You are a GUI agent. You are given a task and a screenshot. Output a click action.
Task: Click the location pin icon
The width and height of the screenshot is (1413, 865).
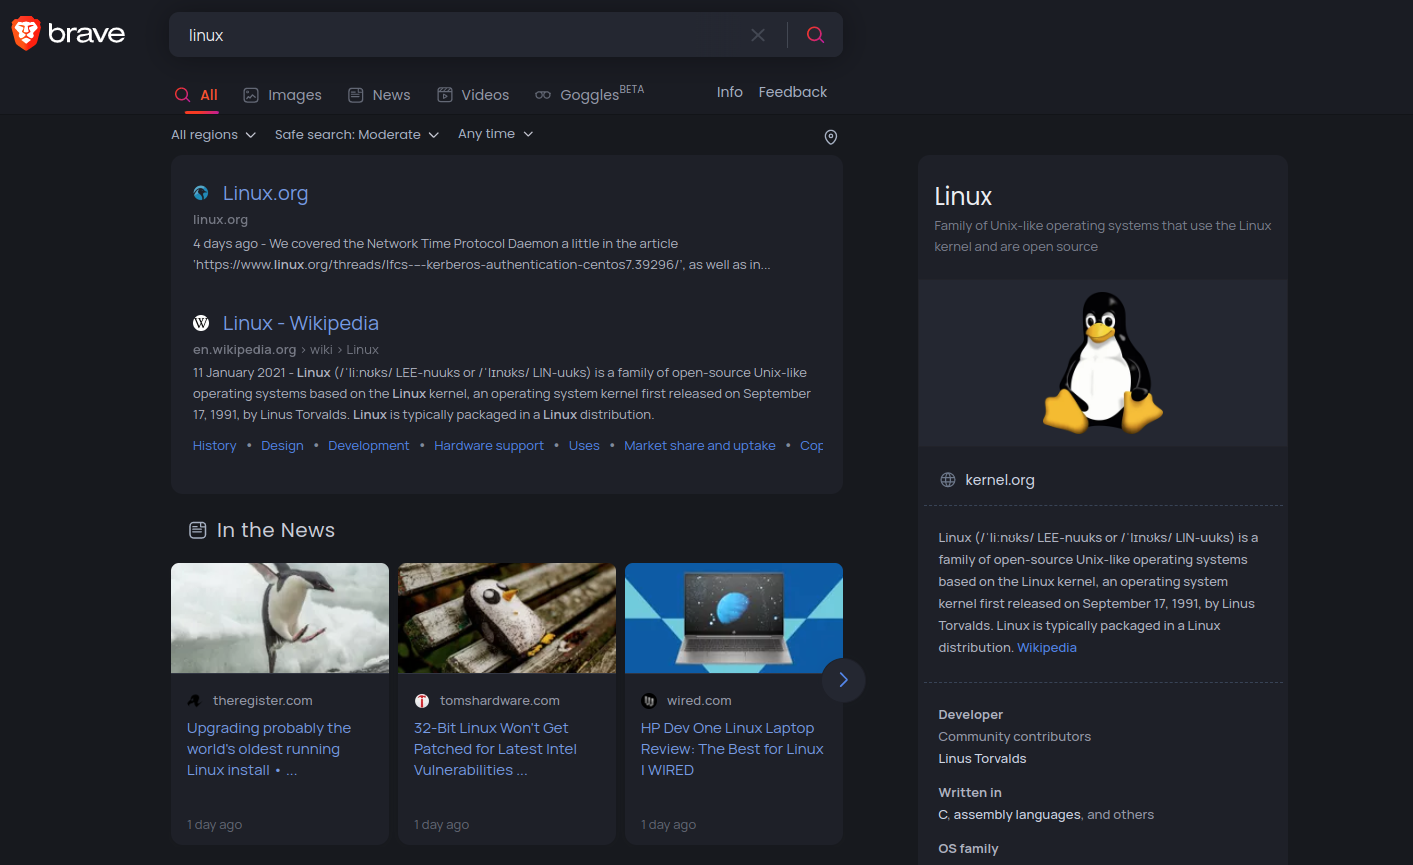click(x=830, y=137)
